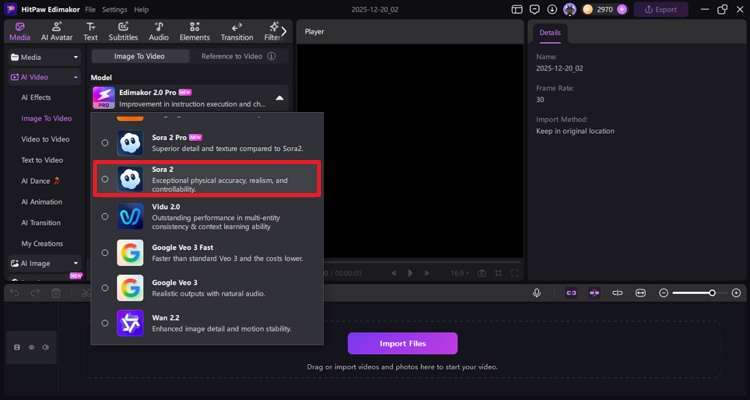Select Image To Video in sidebar
The image size is (750, 400).
point(46,119)
